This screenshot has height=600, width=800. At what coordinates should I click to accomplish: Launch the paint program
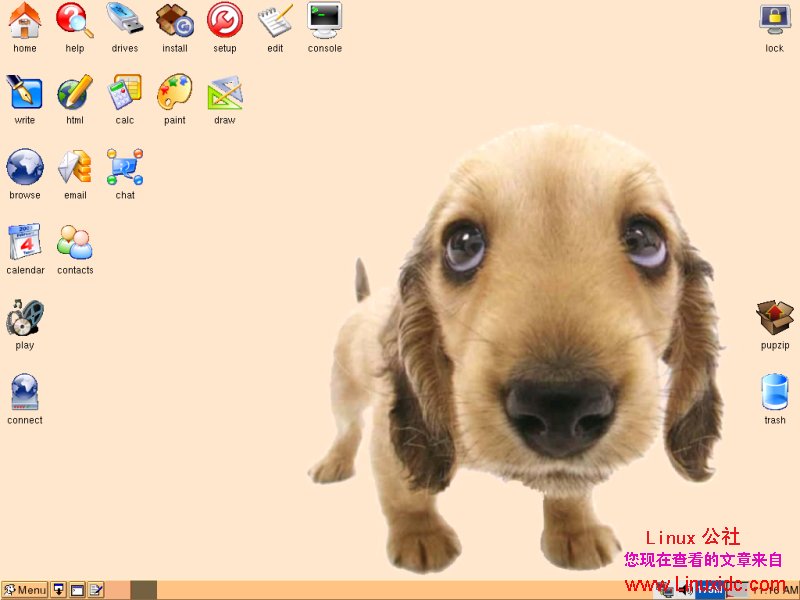[174, 95]
